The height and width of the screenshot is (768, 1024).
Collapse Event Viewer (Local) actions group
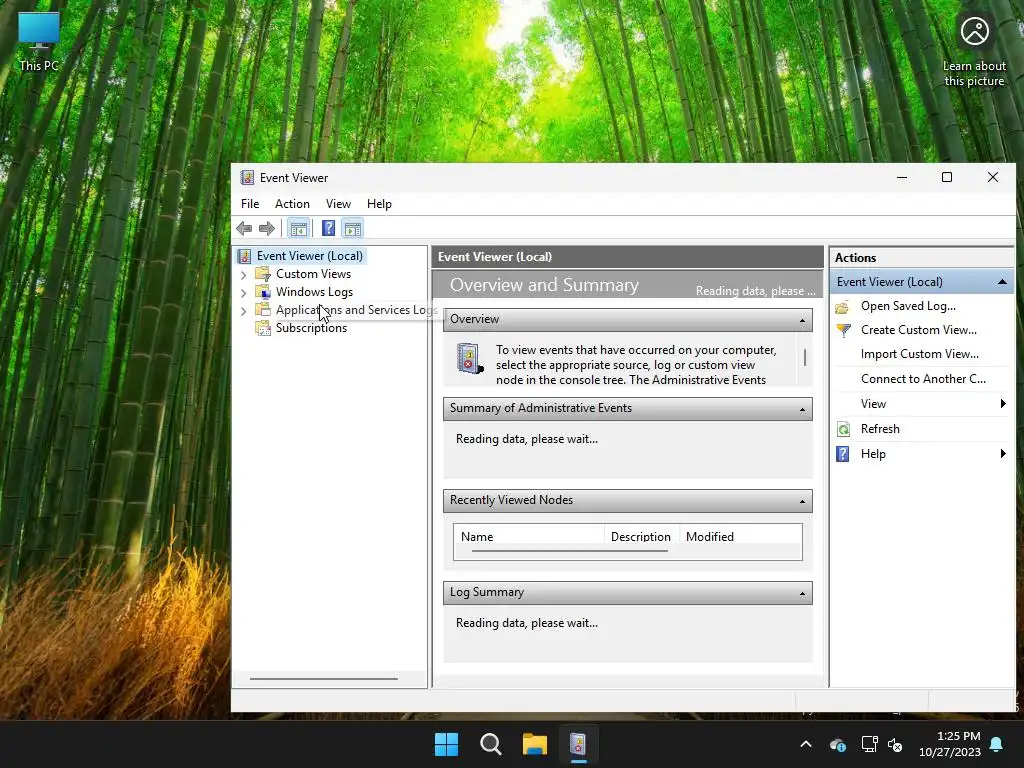[x=1002, y=282]
